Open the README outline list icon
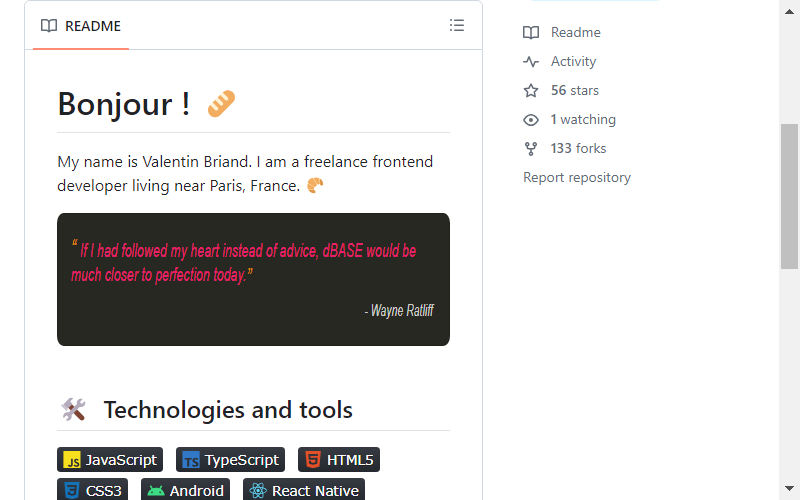 pos(457,26)
